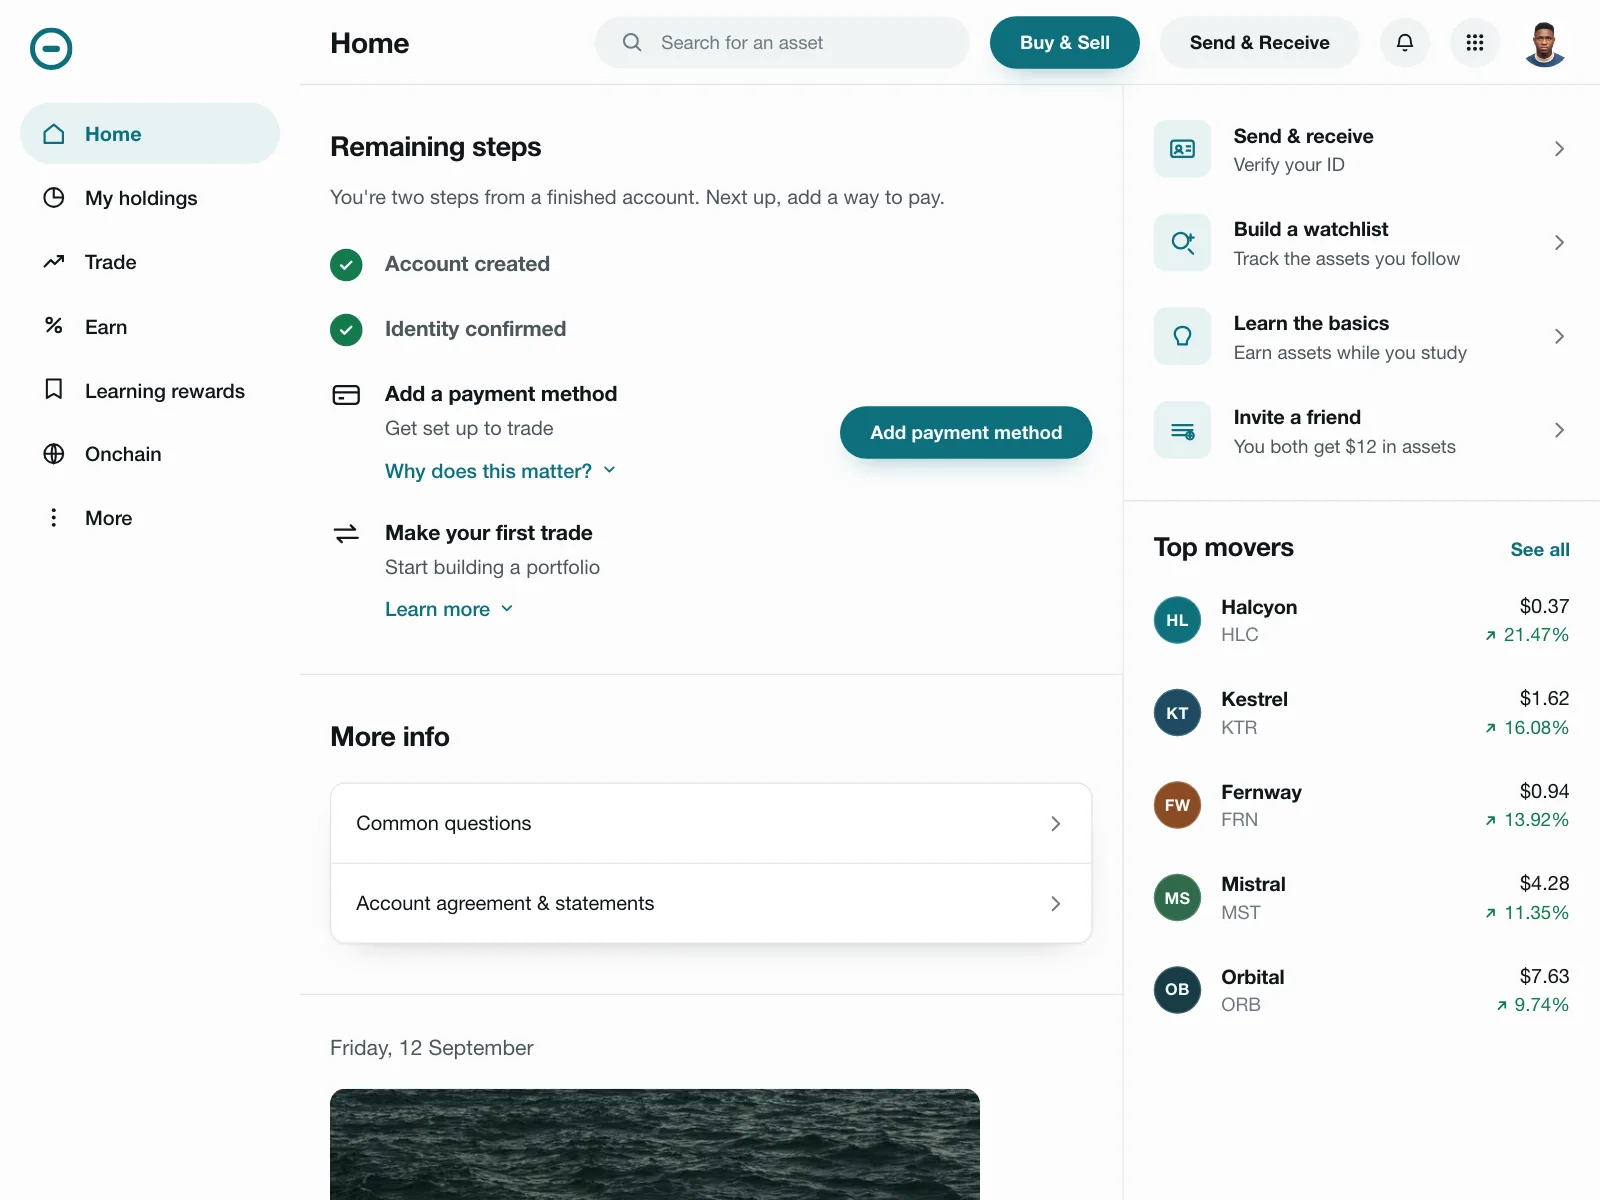Click the Search for an asset field
The width and height of the screenshot is (1600, 1200).
click(x=782, y=43)
